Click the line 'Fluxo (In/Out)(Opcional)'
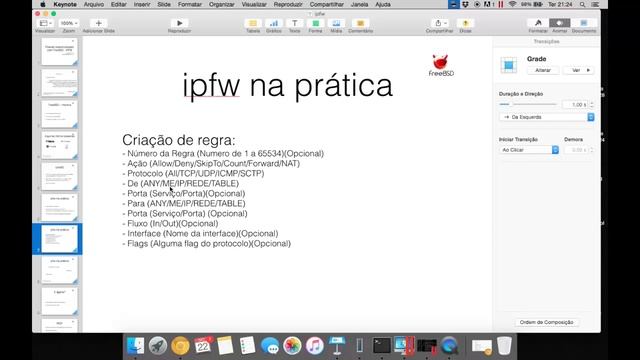The width and height of the screenshot is (640, 360). [x=170, y=224]
